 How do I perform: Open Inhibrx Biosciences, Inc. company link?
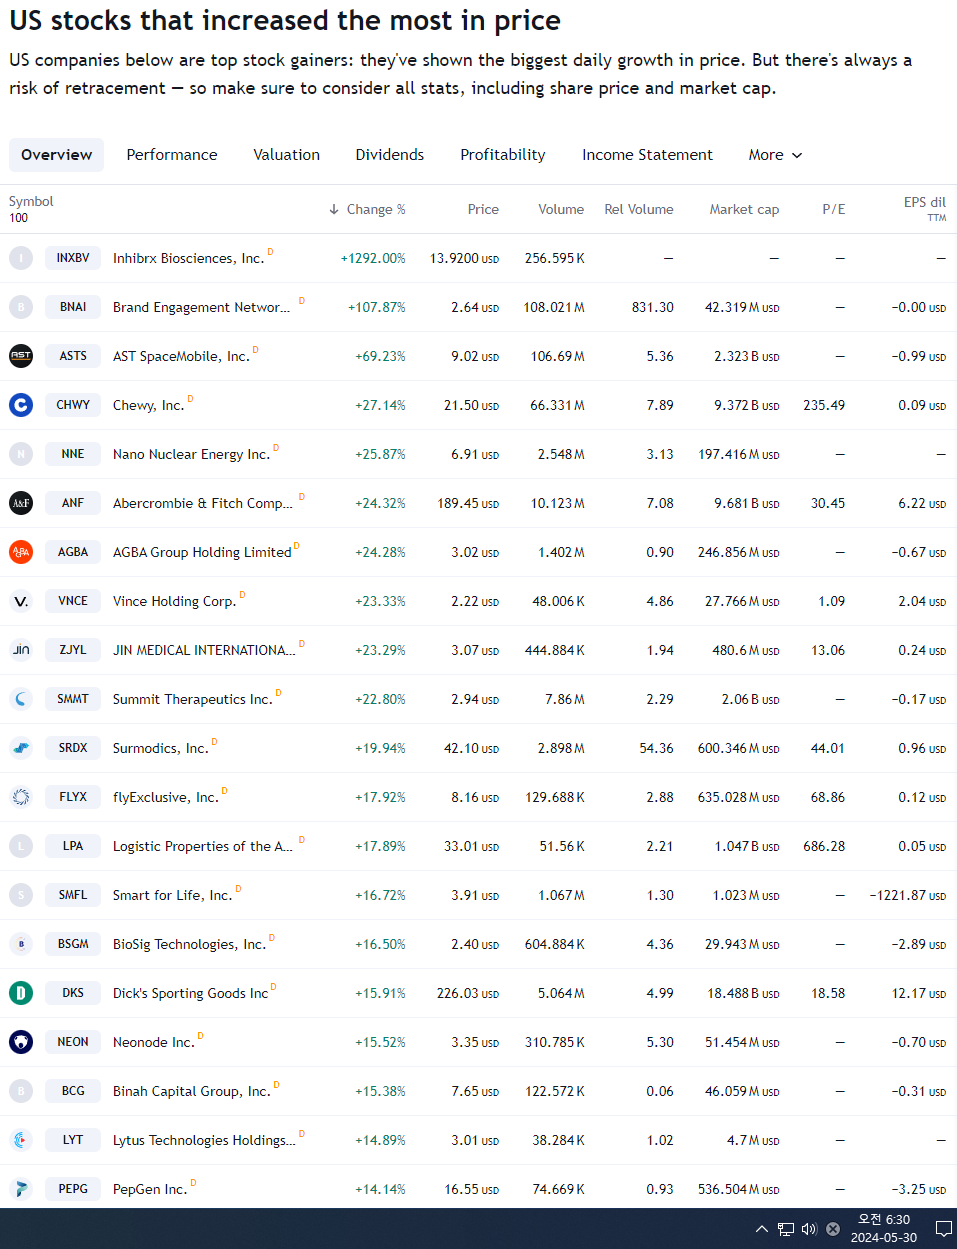188,258
